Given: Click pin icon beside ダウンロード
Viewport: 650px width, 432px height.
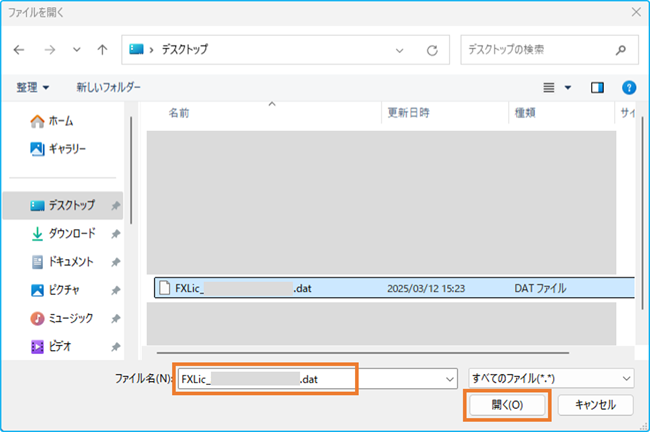Looking at the screenshot, I should [116, 234].
